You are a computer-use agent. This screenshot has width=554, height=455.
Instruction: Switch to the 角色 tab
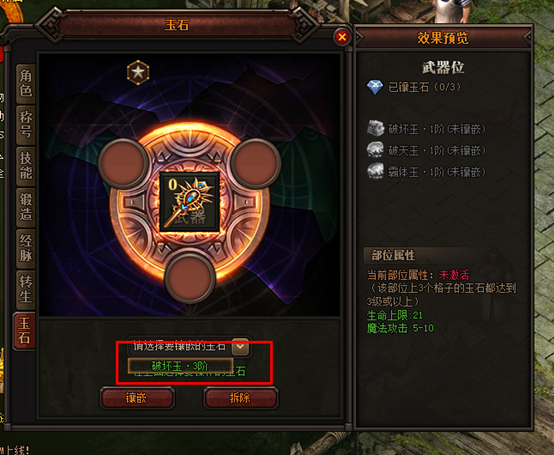[x=26, y=83]
